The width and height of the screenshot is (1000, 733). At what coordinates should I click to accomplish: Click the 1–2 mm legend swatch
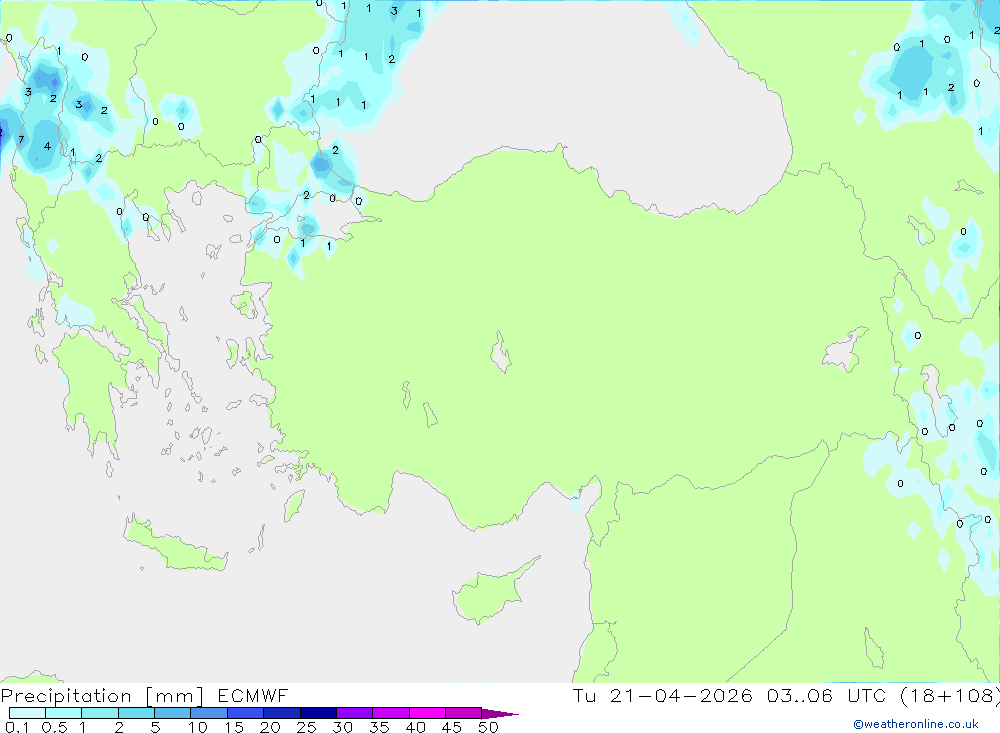[100, 713]
